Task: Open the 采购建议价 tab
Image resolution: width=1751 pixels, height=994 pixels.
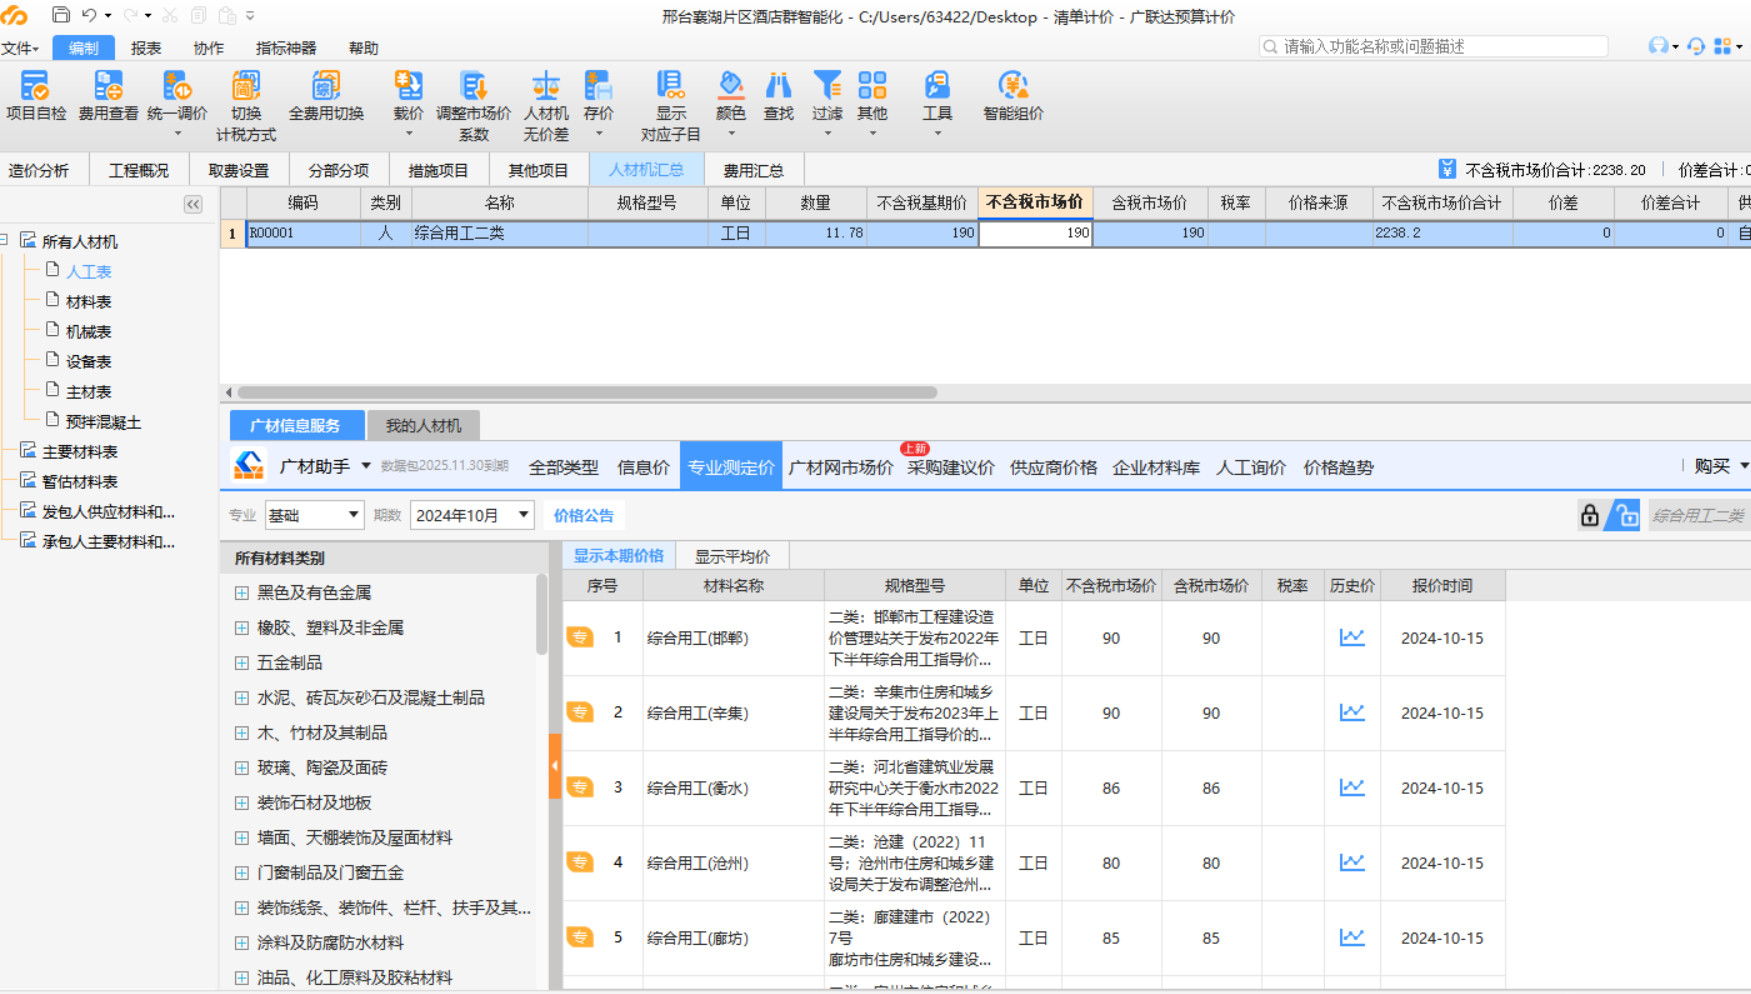Action: tap(950, 467)
